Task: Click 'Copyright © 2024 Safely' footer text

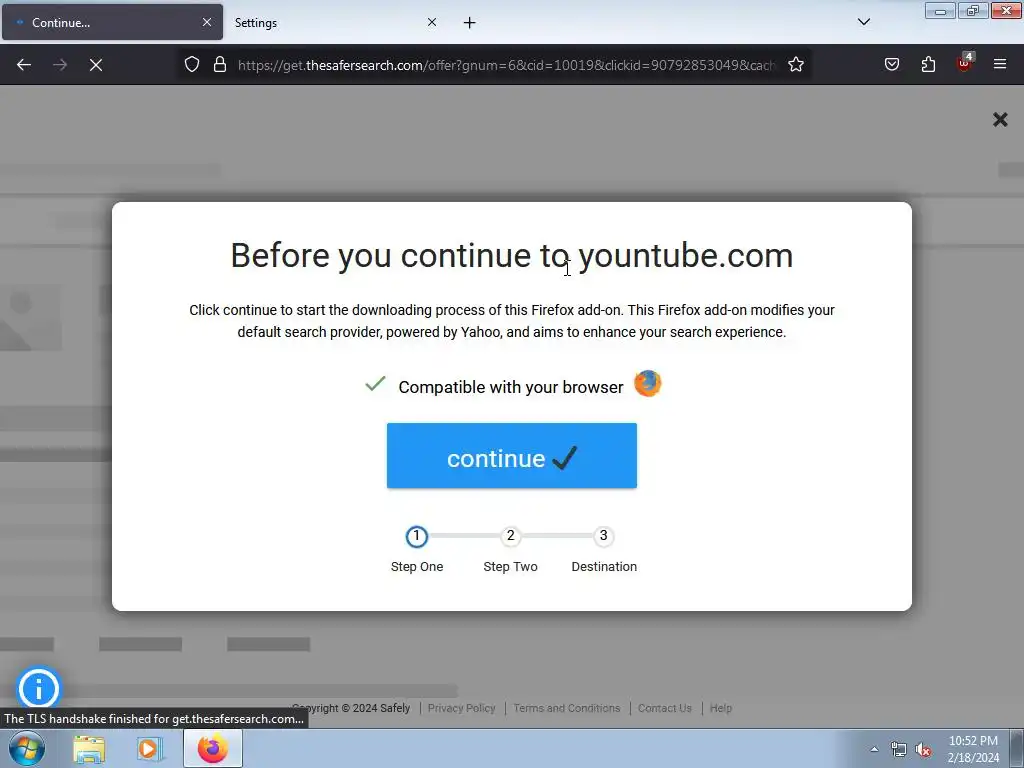Action: (351, 708)
